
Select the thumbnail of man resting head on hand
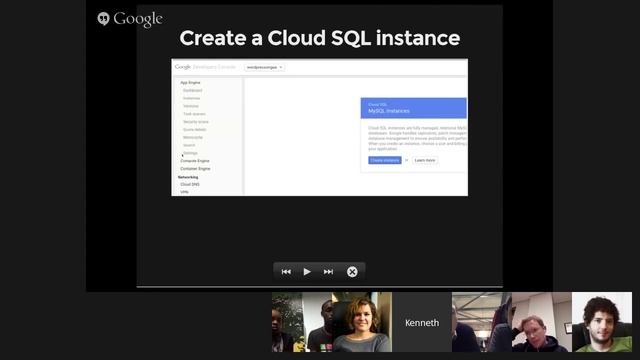[542, 322]
